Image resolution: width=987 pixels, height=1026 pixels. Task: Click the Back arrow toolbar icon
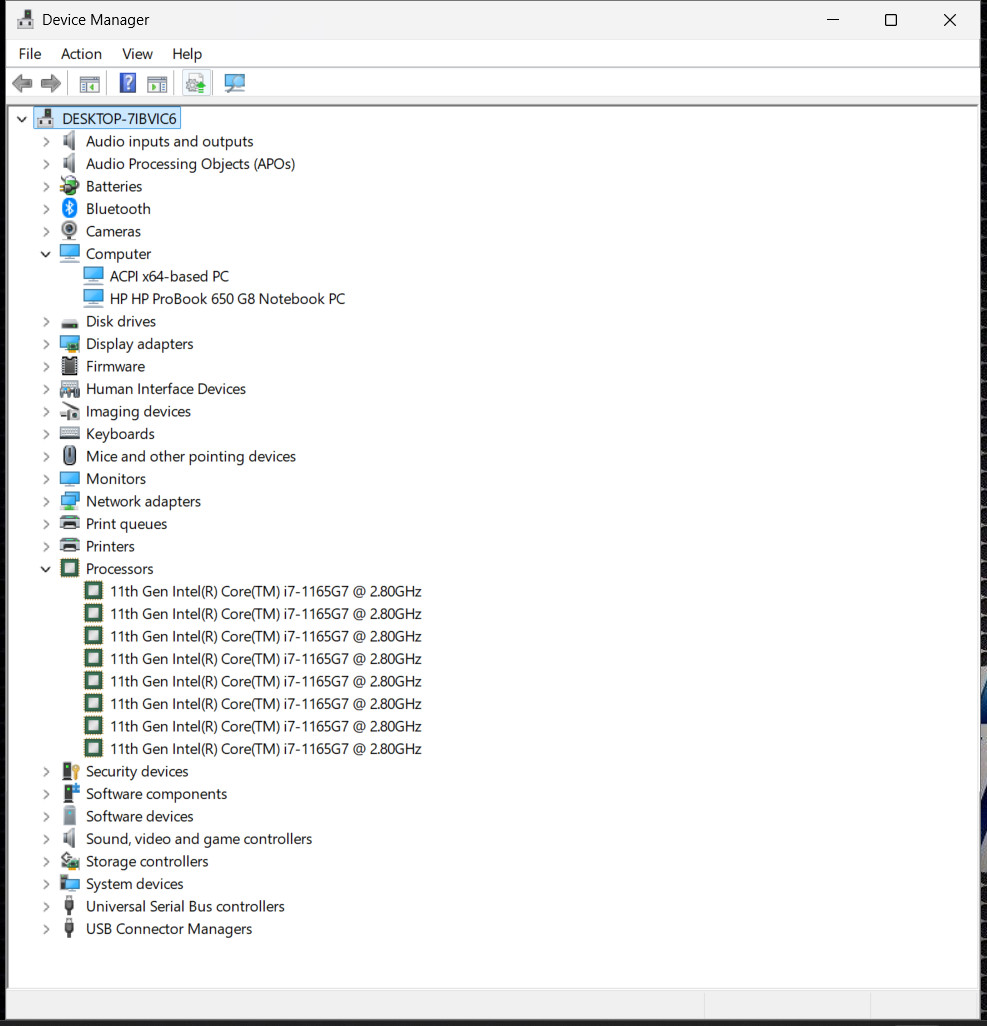[22, 83]
